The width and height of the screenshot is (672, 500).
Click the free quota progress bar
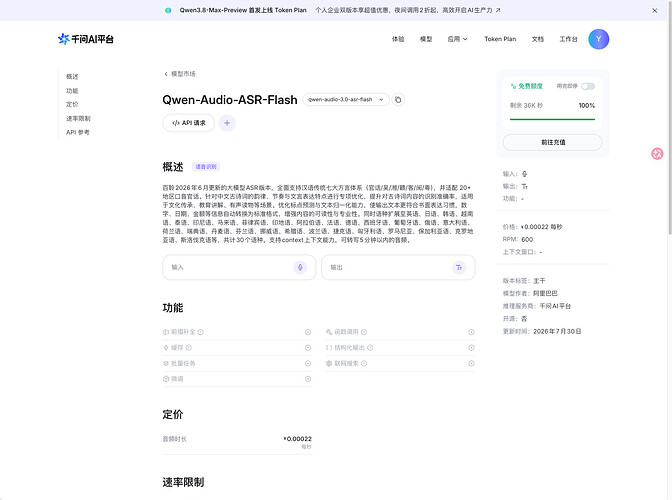click(552, 119)
